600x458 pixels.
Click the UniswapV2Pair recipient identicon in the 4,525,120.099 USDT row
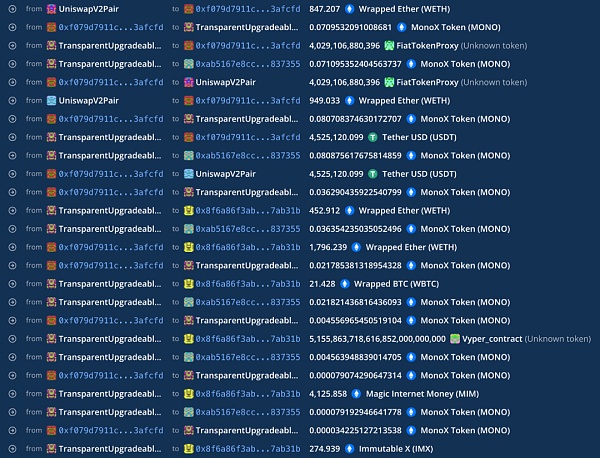pos(188,174)
